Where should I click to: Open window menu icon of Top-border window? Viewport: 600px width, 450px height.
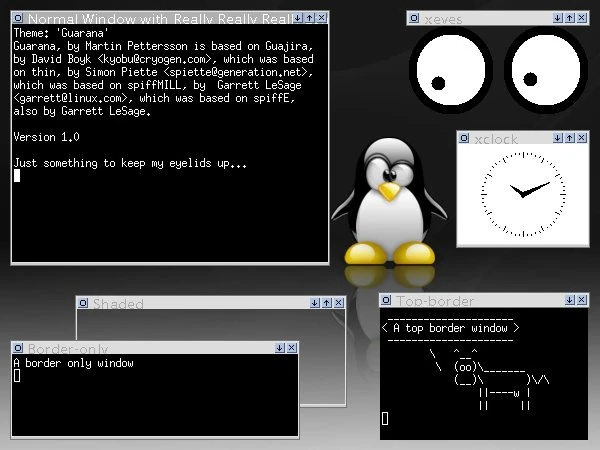pyautogui.click(x=386, y=300)
